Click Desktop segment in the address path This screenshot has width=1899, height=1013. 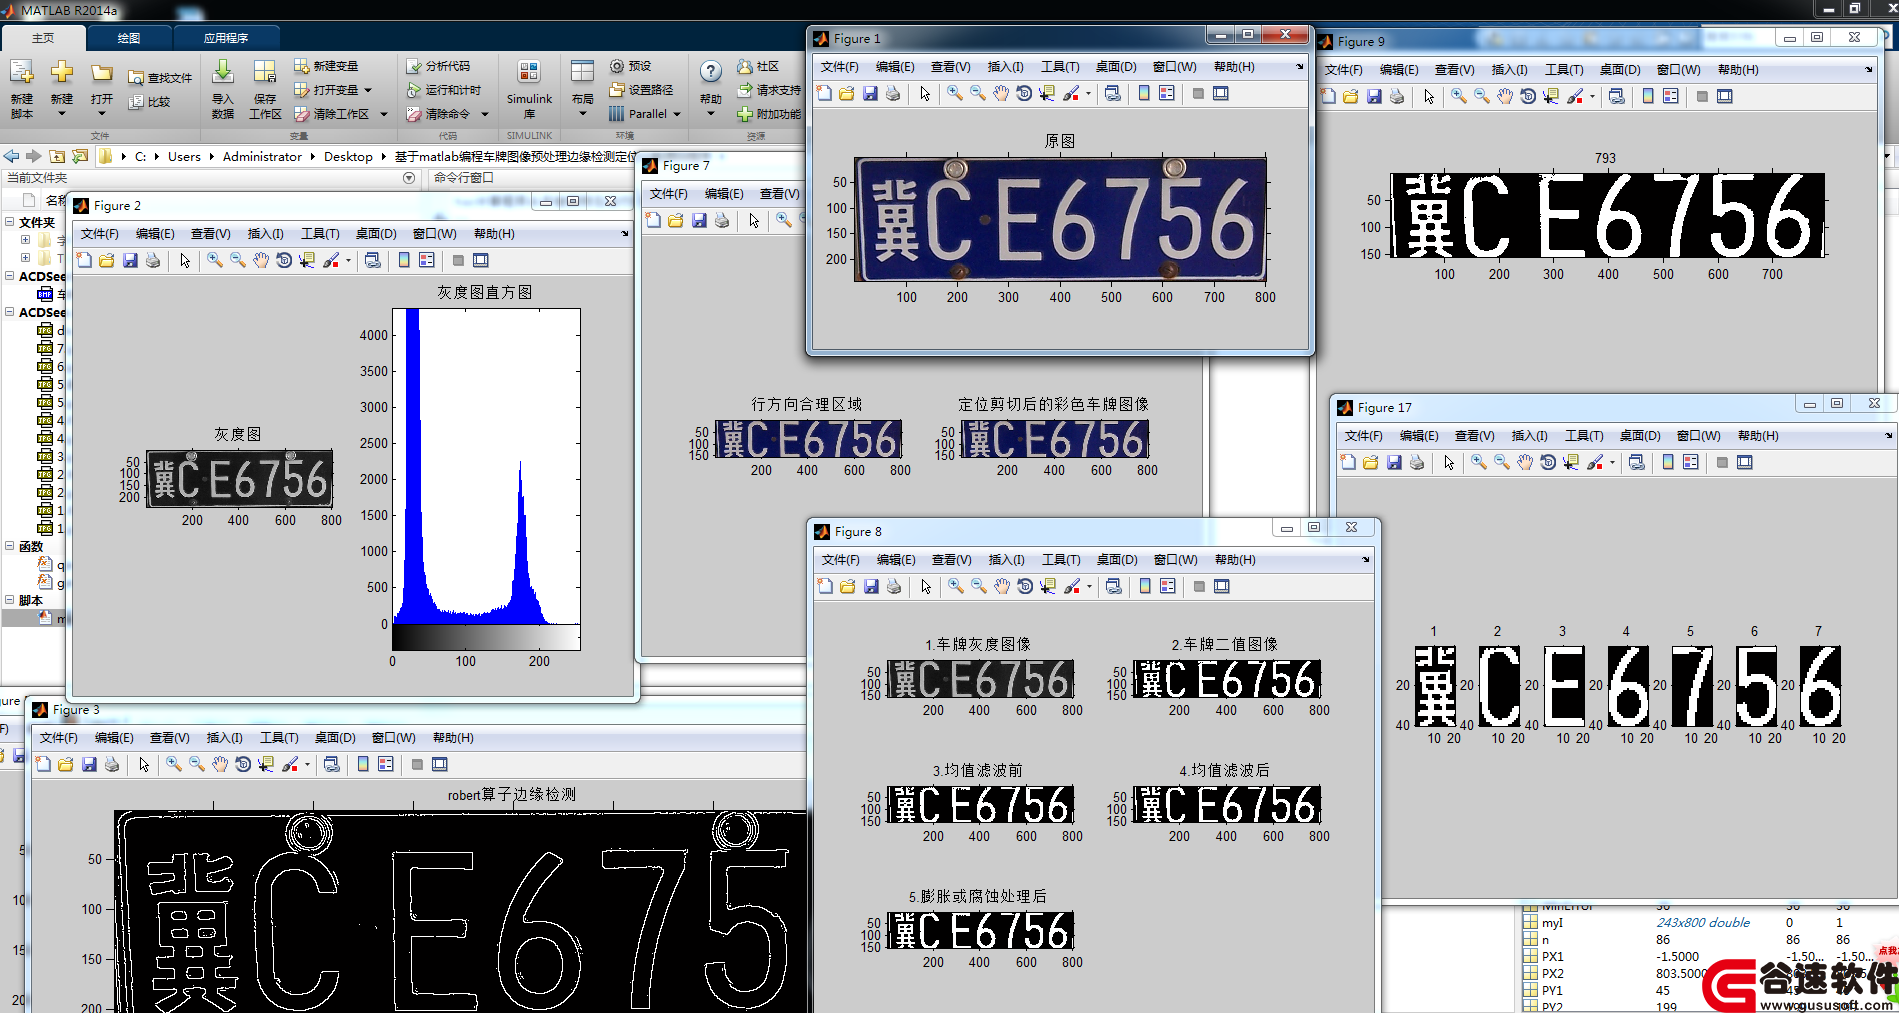tap(348, 156)
